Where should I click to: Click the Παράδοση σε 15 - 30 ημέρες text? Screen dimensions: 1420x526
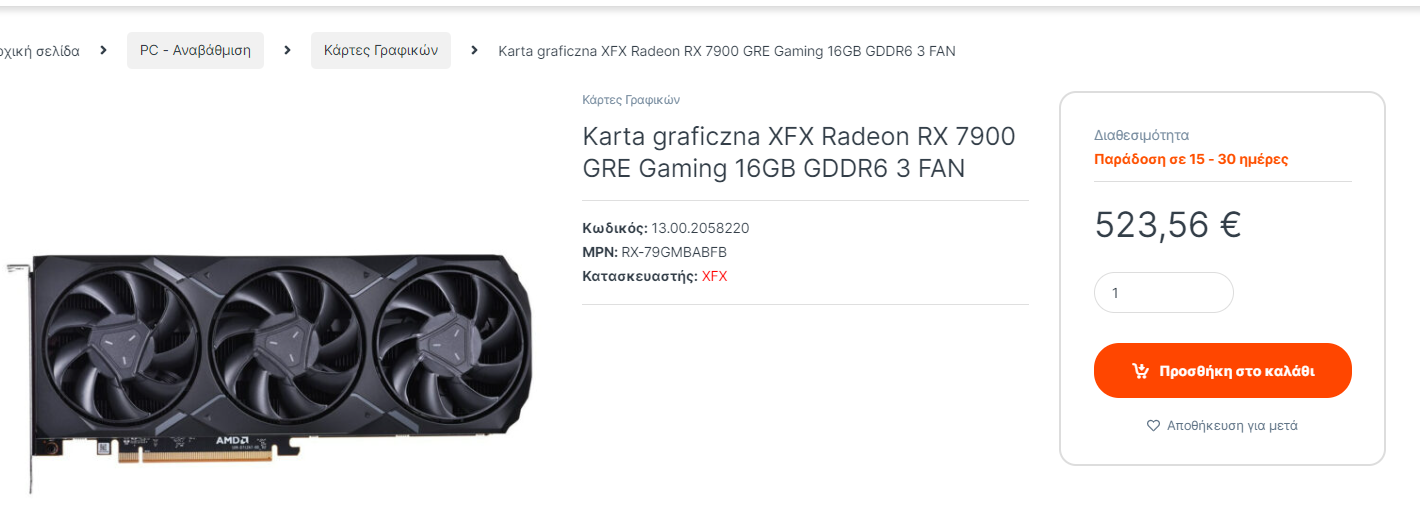pos(1192,159)
